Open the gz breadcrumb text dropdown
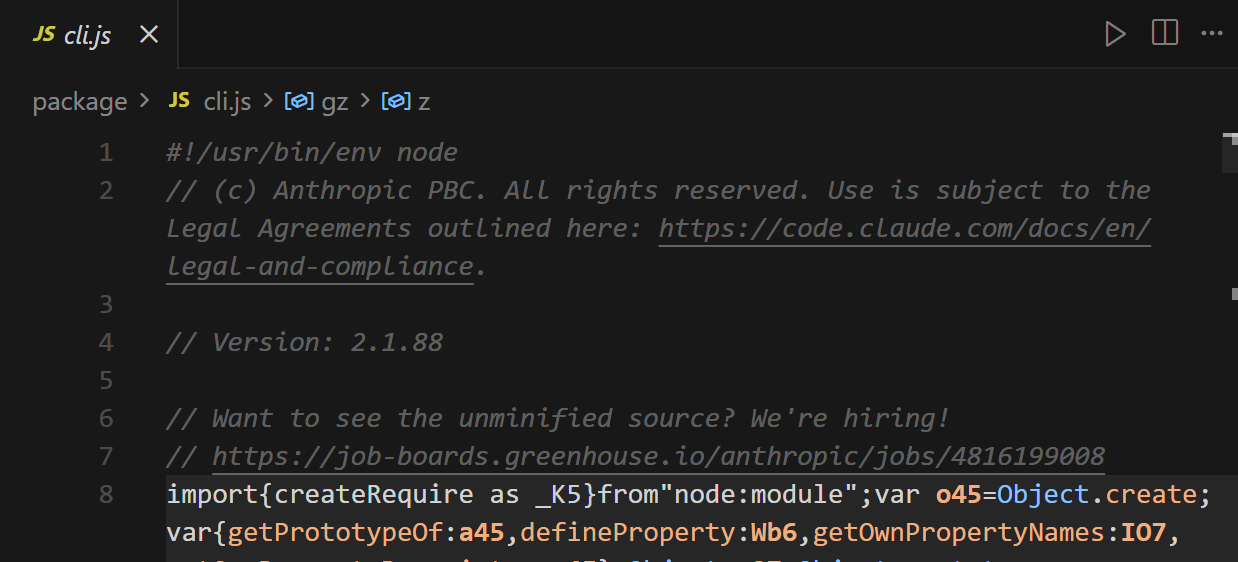Image resolution: width=1238 pixels, height=562 pixels. [335, 101]
